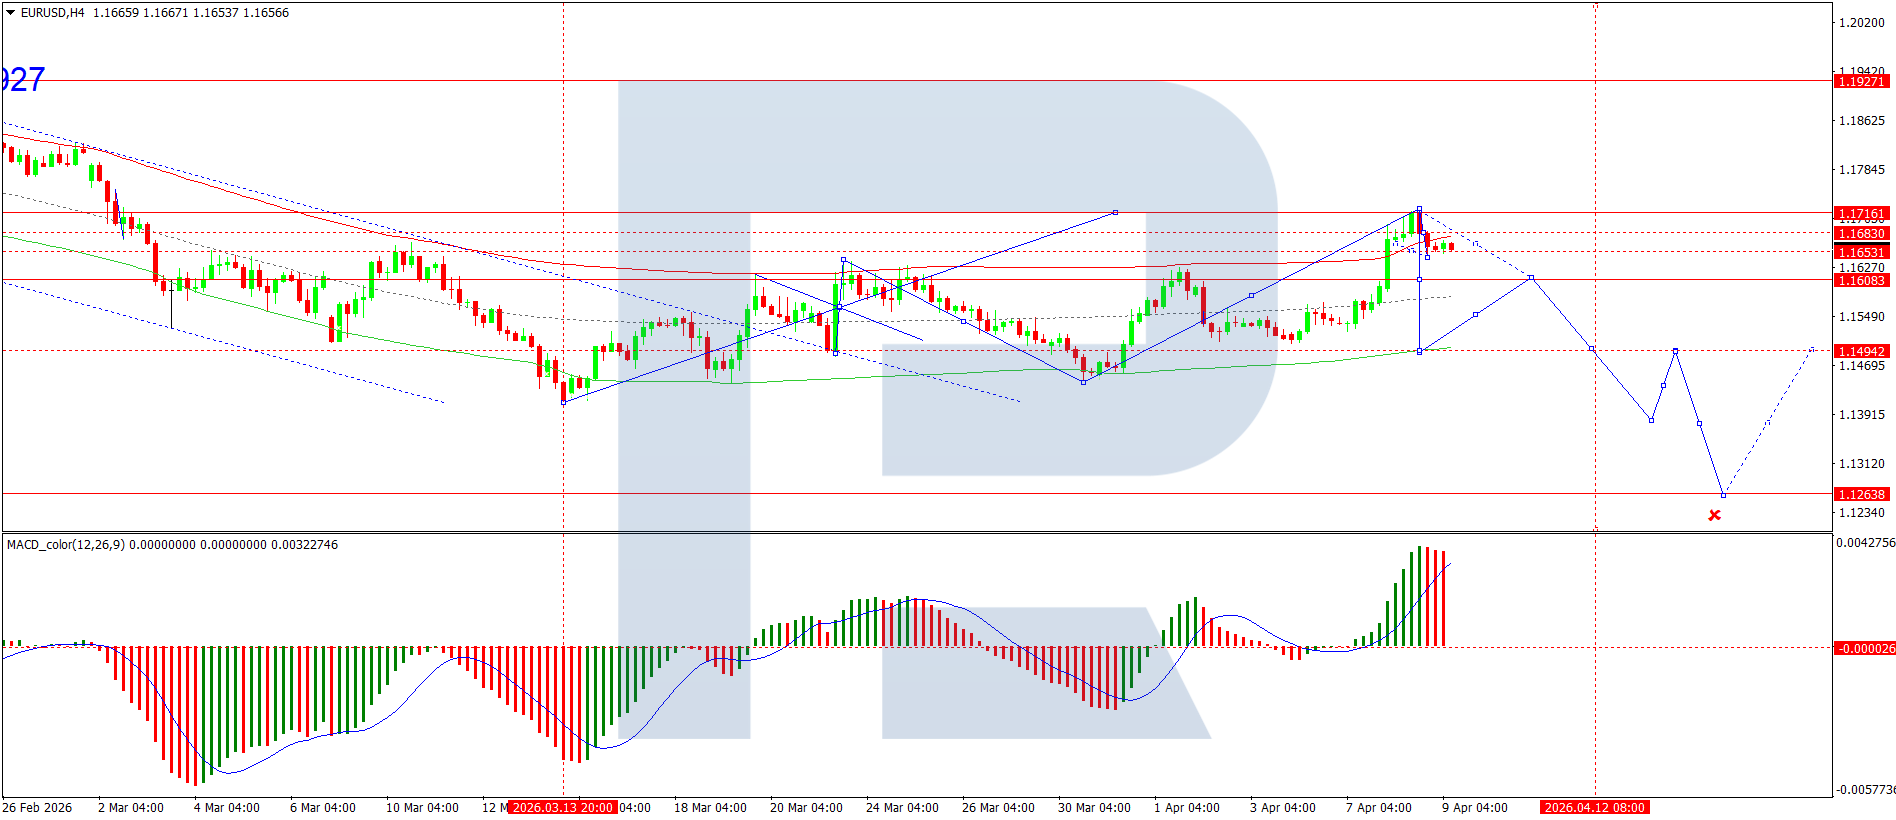Click the 2026.03.13 20:00 date marker
The width and height of the screenshot is (1896, 820).
(563, 807)
